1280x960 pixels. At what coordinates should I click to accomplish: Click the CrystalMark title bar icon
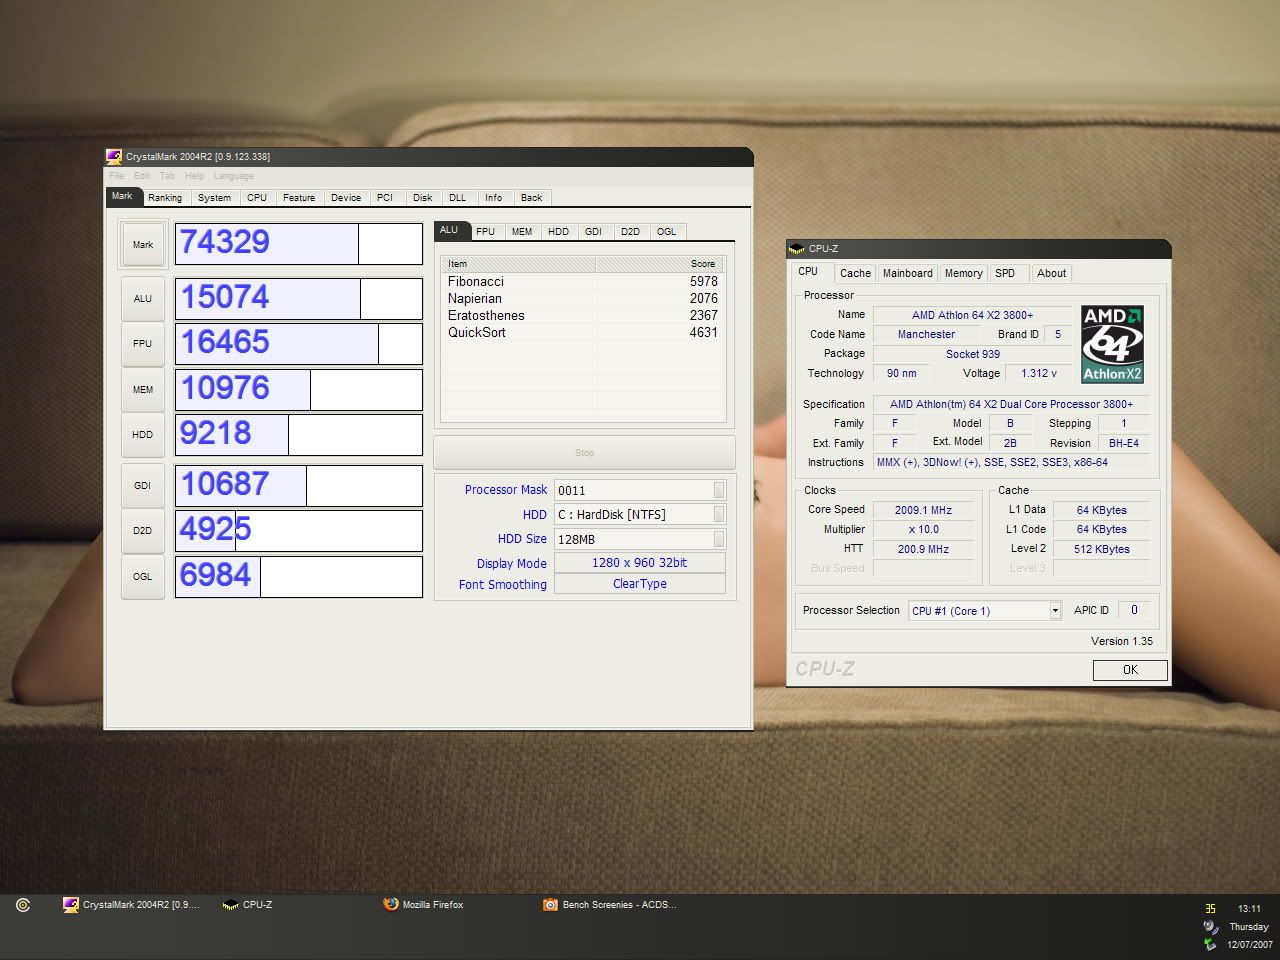point(114,156)
